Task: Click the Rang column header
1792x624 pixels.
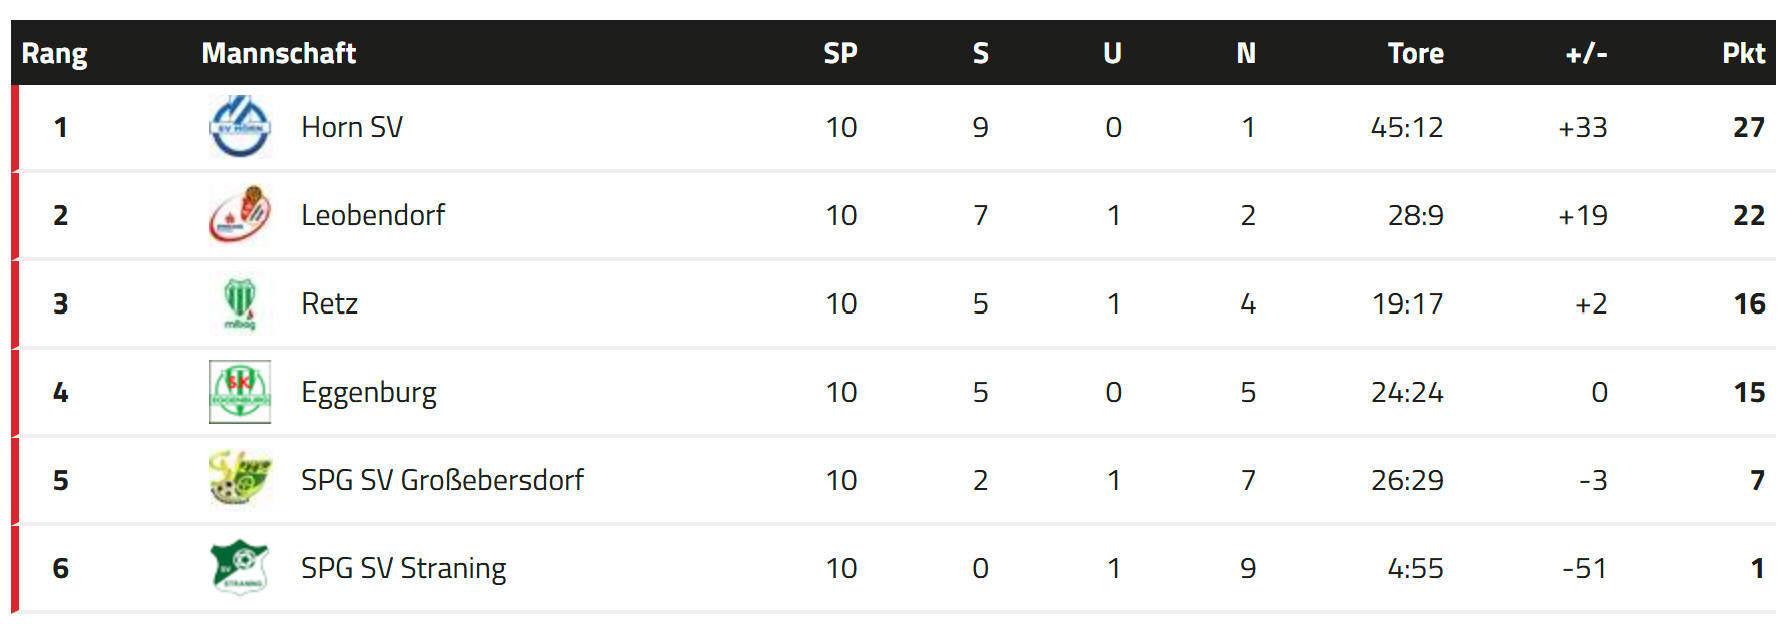Action: pos(55,54)
